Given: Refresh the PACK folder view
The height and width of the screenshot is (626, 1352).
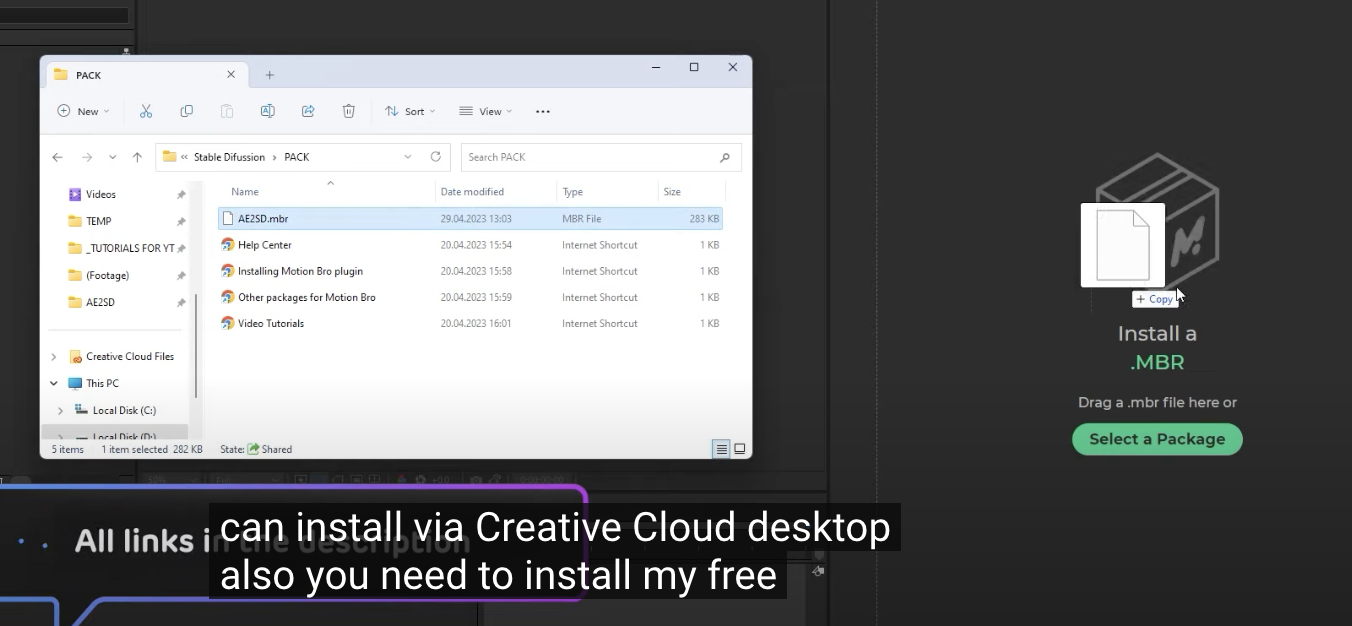Looking at the screenshot, I should coord(435,157).
